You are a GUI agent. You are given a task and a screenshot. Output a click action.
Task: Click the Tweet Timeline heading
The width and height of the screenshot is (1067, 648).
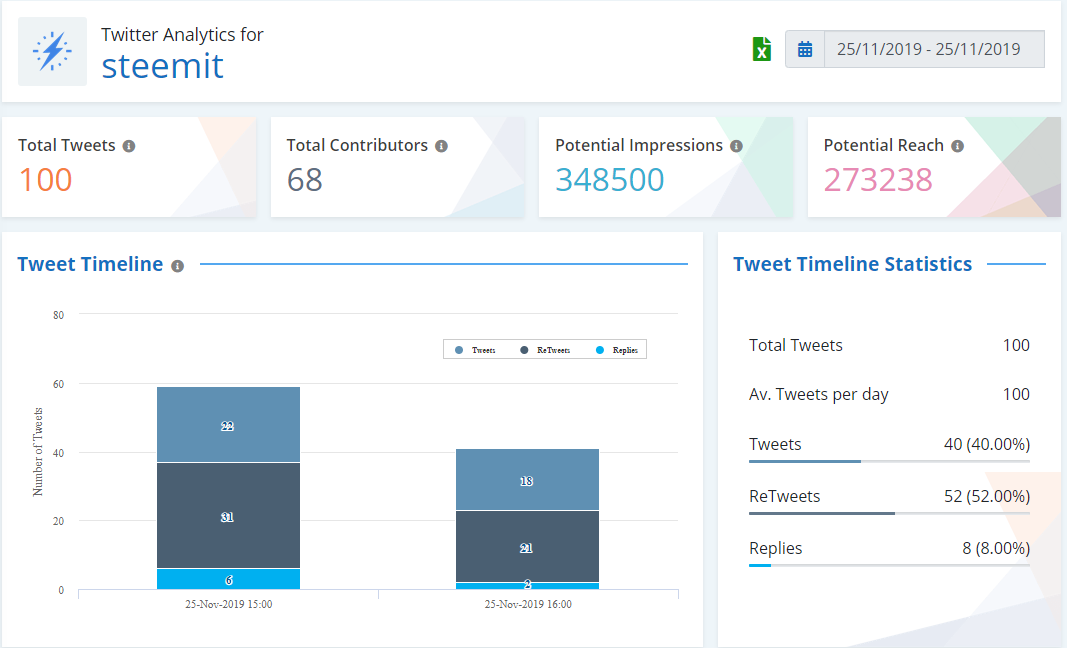pyautogui.click(x=91, y=264)
